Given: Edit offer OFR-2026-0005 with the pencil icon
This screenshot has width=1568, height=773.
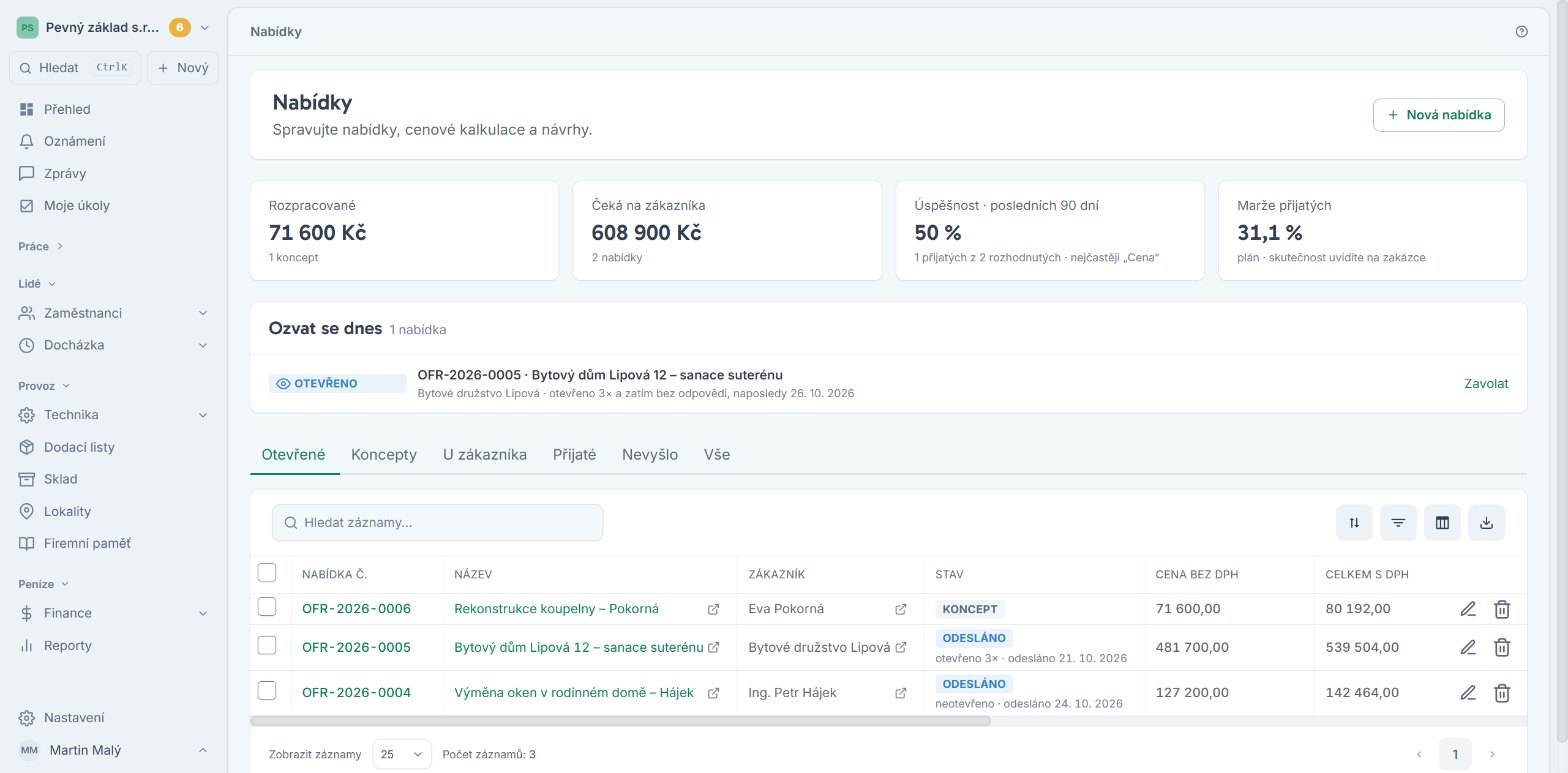Looking at the screenshot, I should click(1468, 647).
